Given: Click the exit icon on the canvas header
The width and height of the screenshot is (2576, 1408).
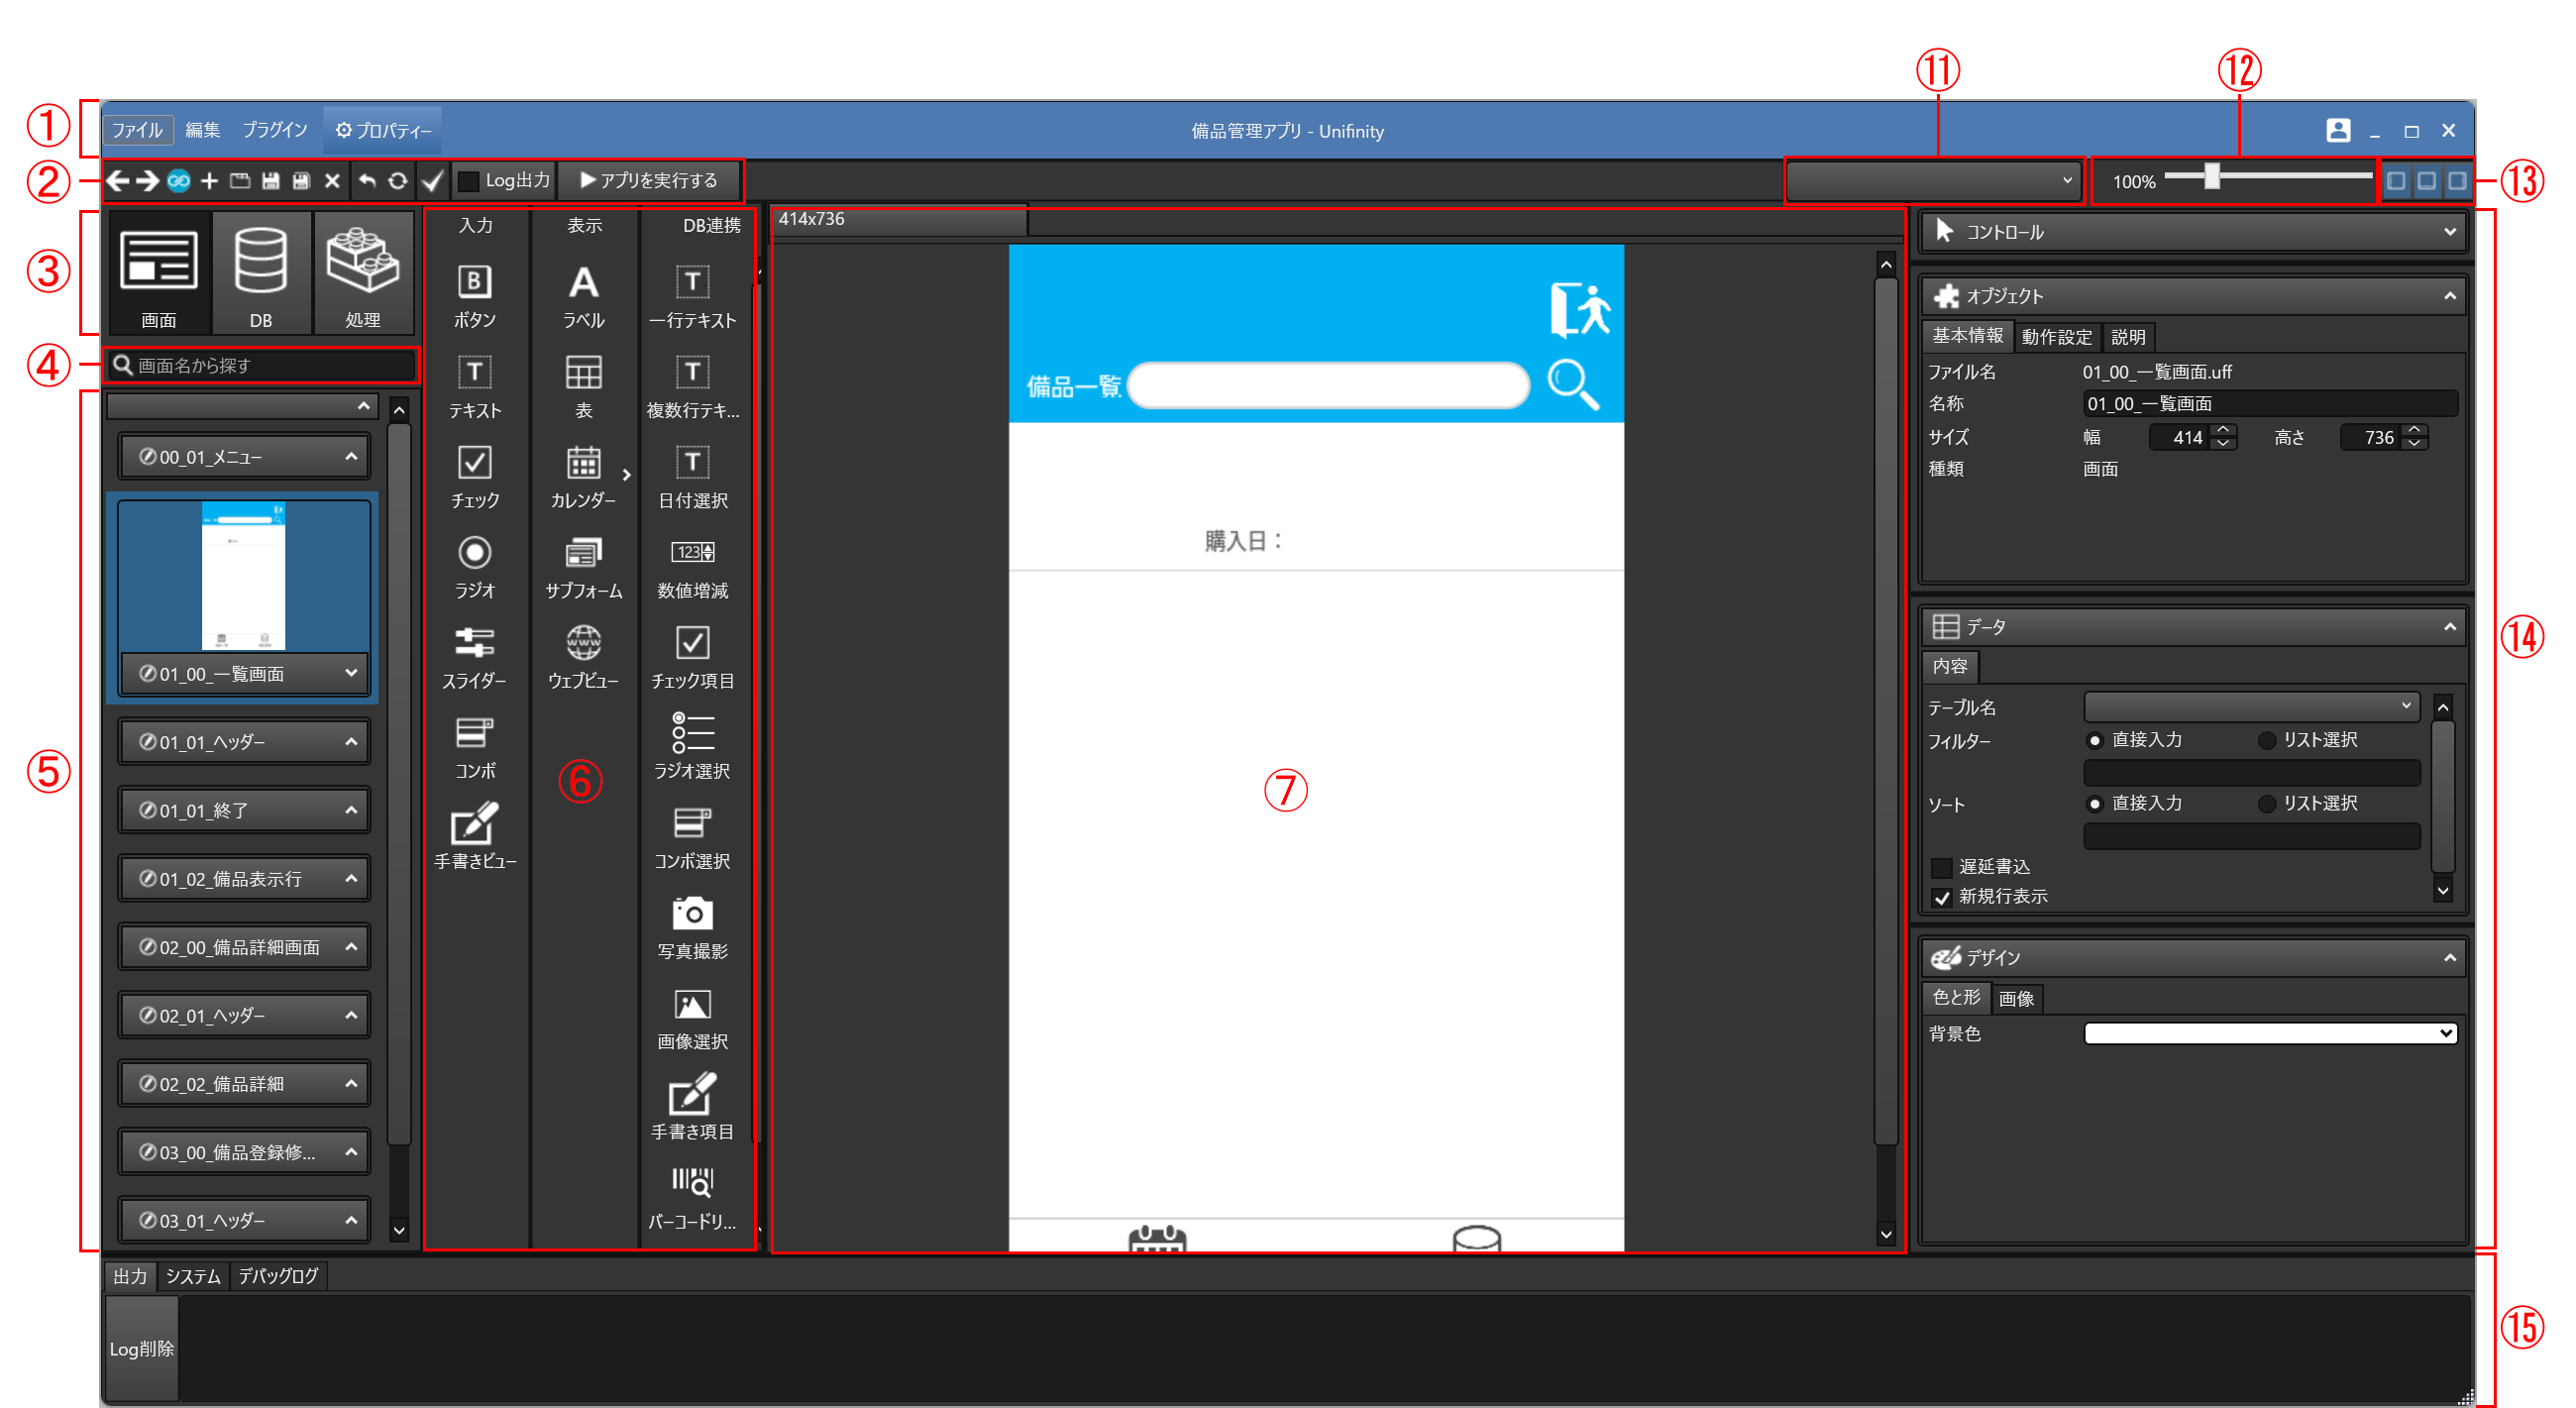Looking at the screenshot, I should pyautogui.click(x=1580, y=310).
